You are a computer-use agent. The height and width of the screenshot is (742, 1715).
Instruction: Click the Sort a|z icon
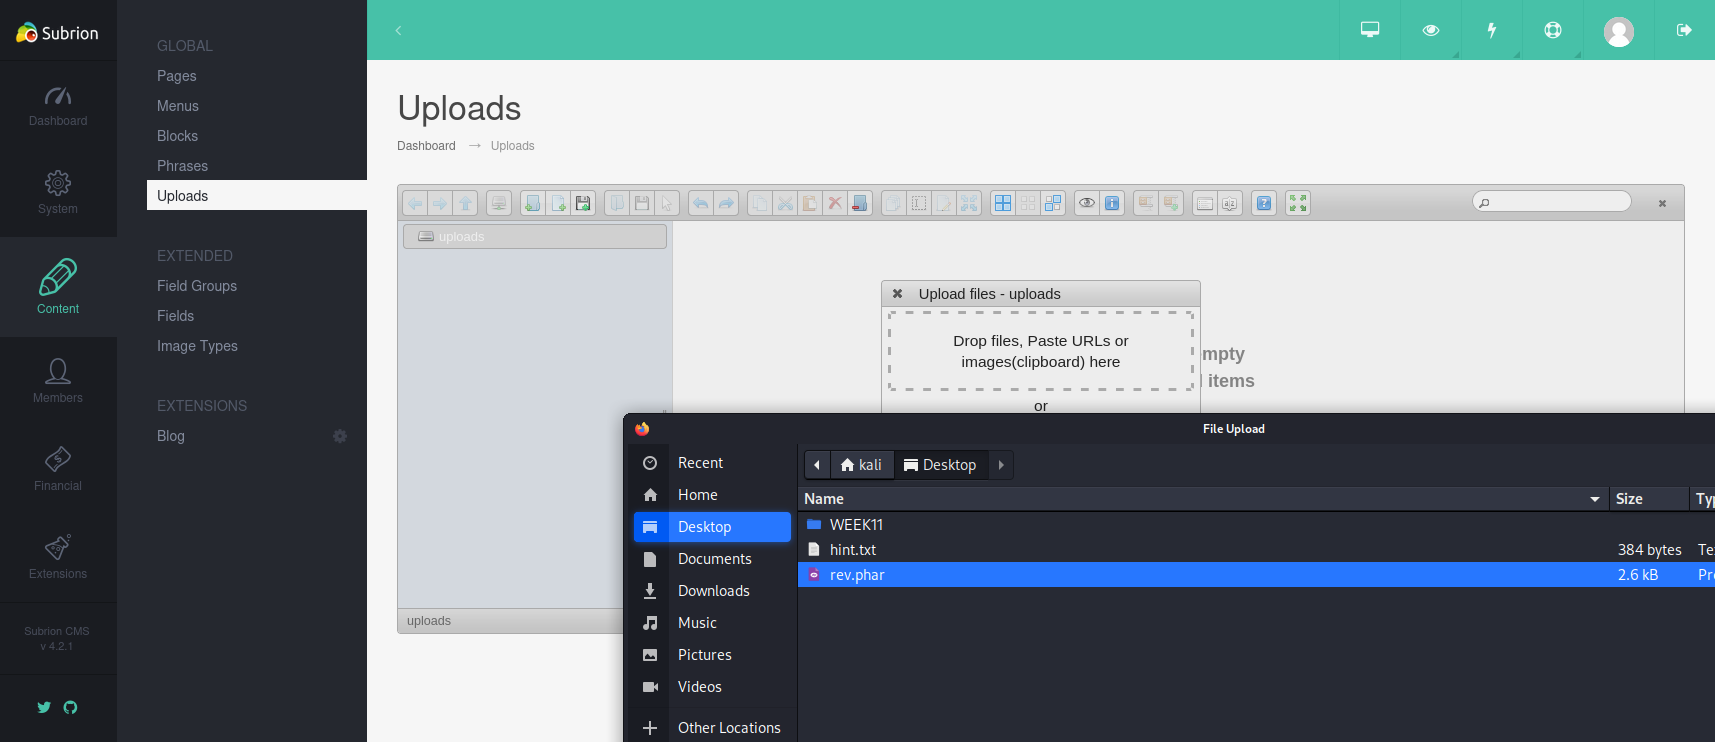pos(1229,203)
